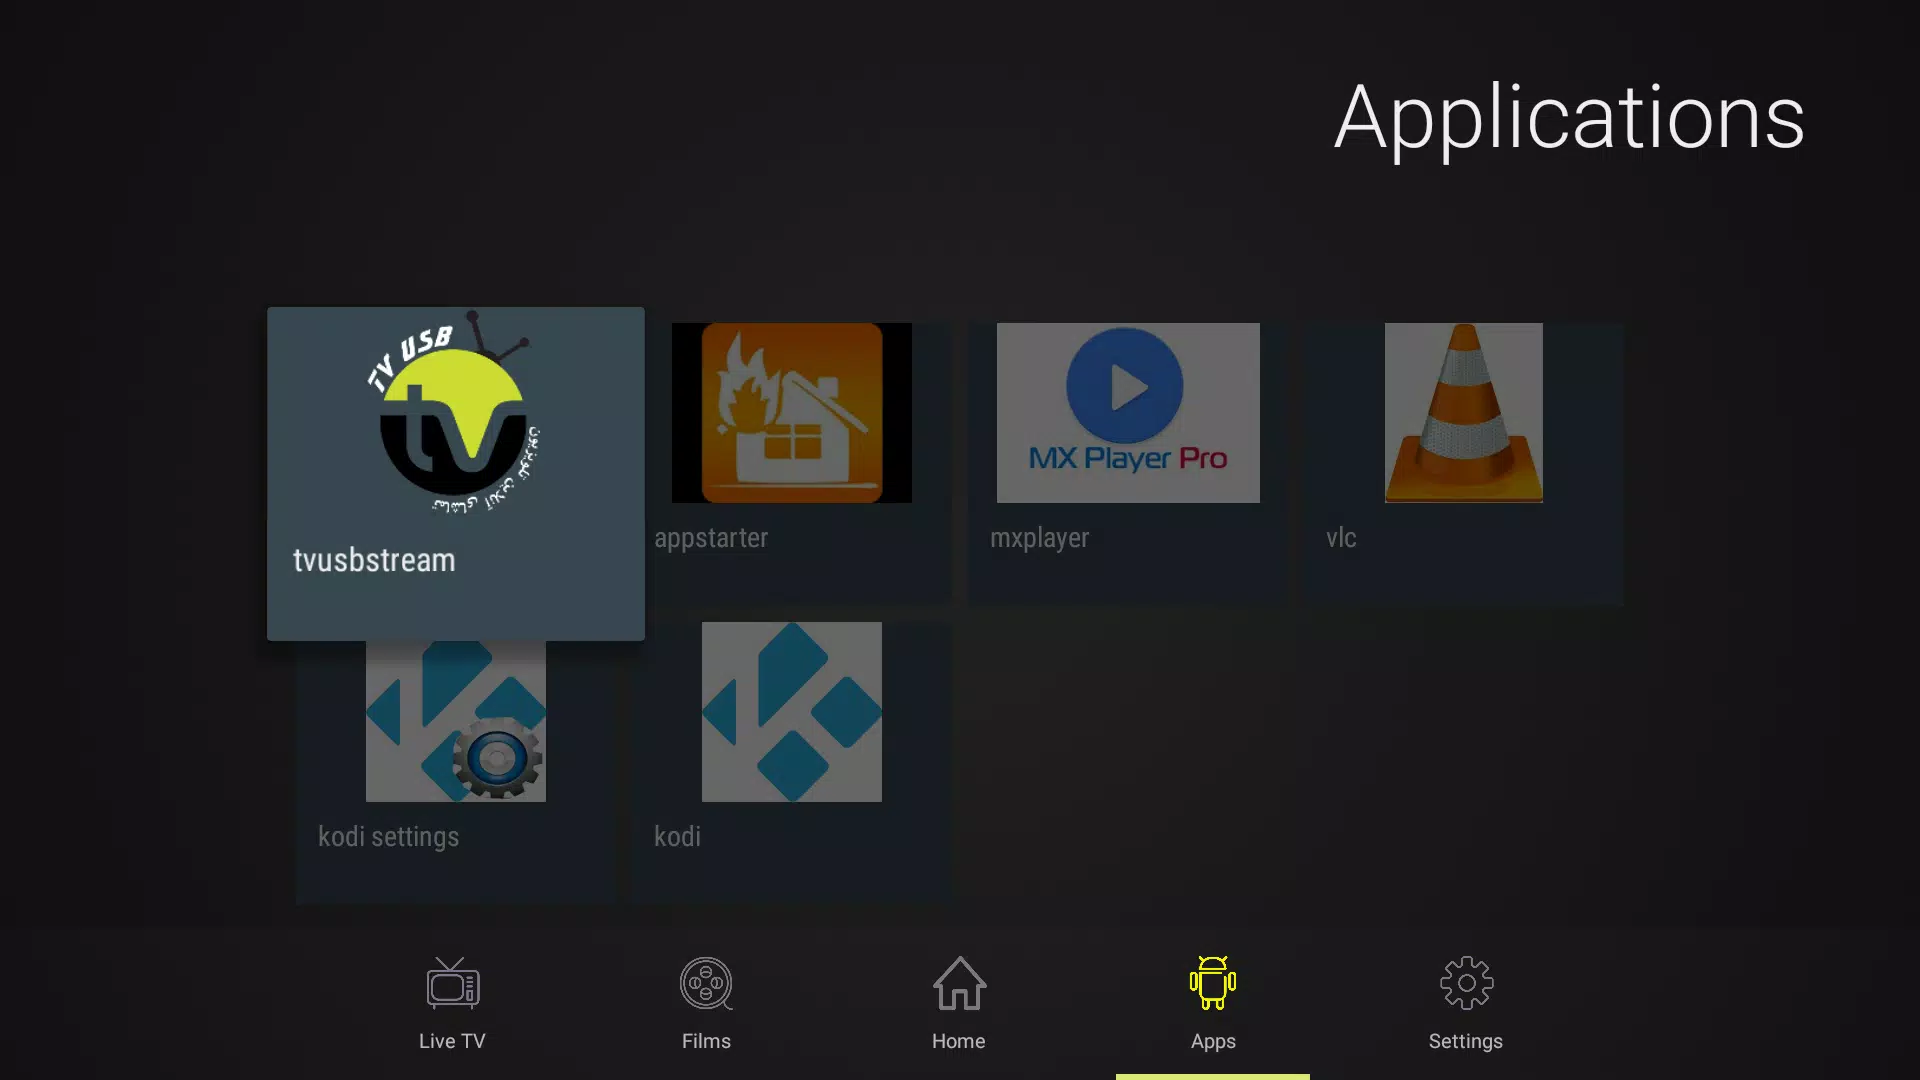Click the Apps tab label
The width and height of the screenshot is (1920, 1080).
click(1213, 1042)
